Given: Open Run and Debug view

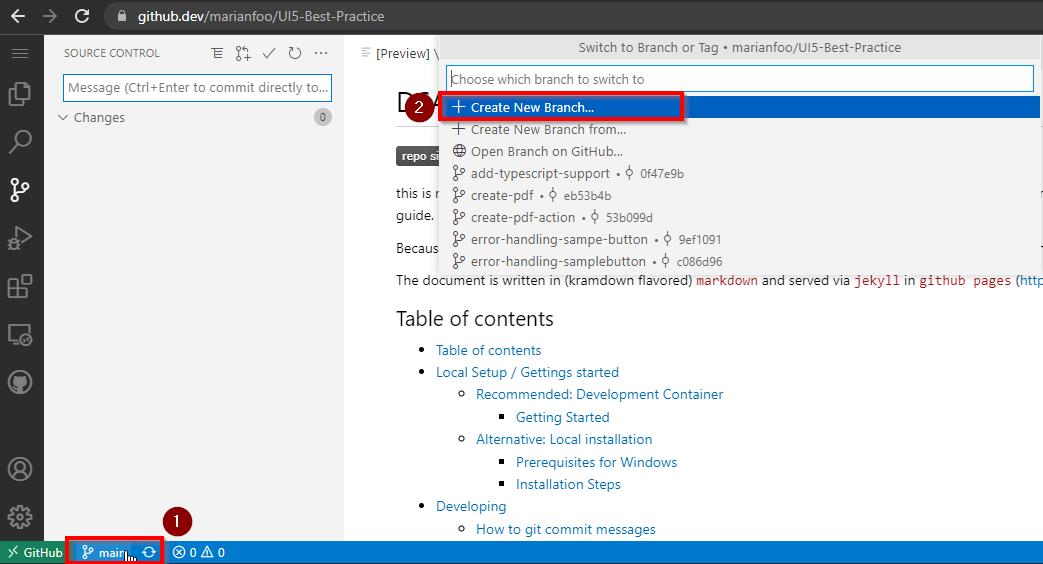Looking at the screenshot, I should tap(20, 237).
